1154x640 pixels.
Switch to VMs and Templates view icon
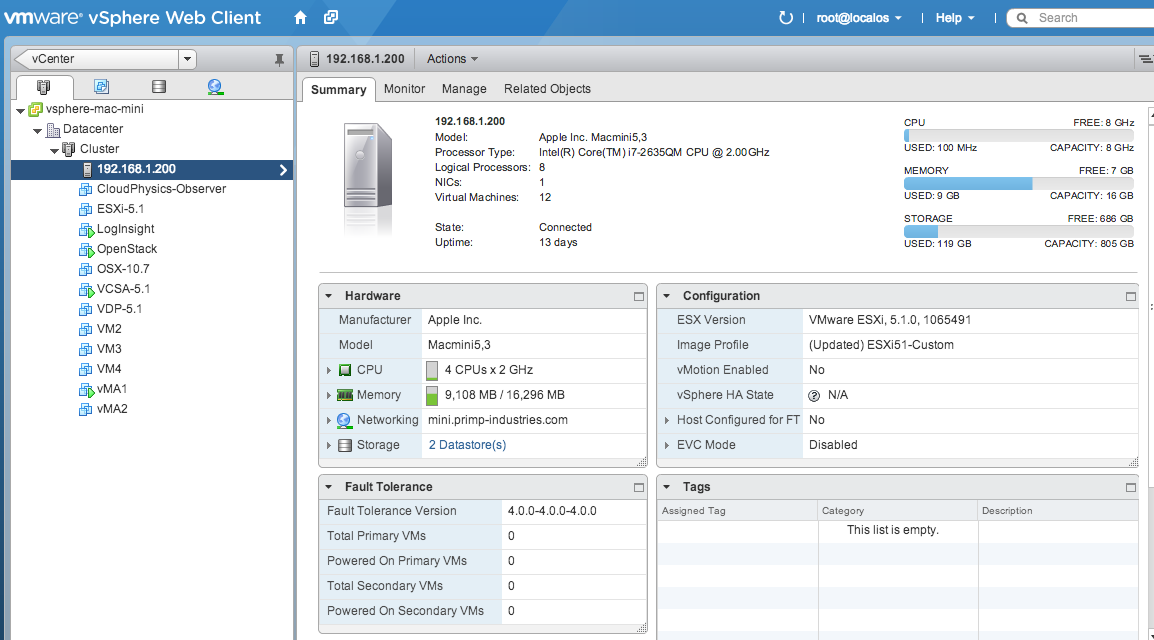[x=102, y=87]
